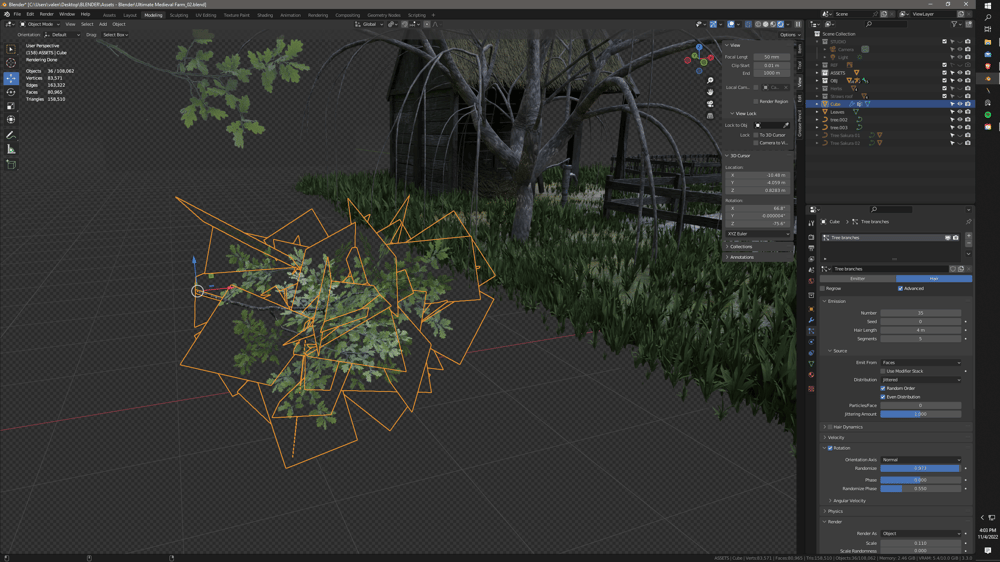Pick the Scale tool in the toolbar
This screenshot has width=1000, height=562.
11,106
